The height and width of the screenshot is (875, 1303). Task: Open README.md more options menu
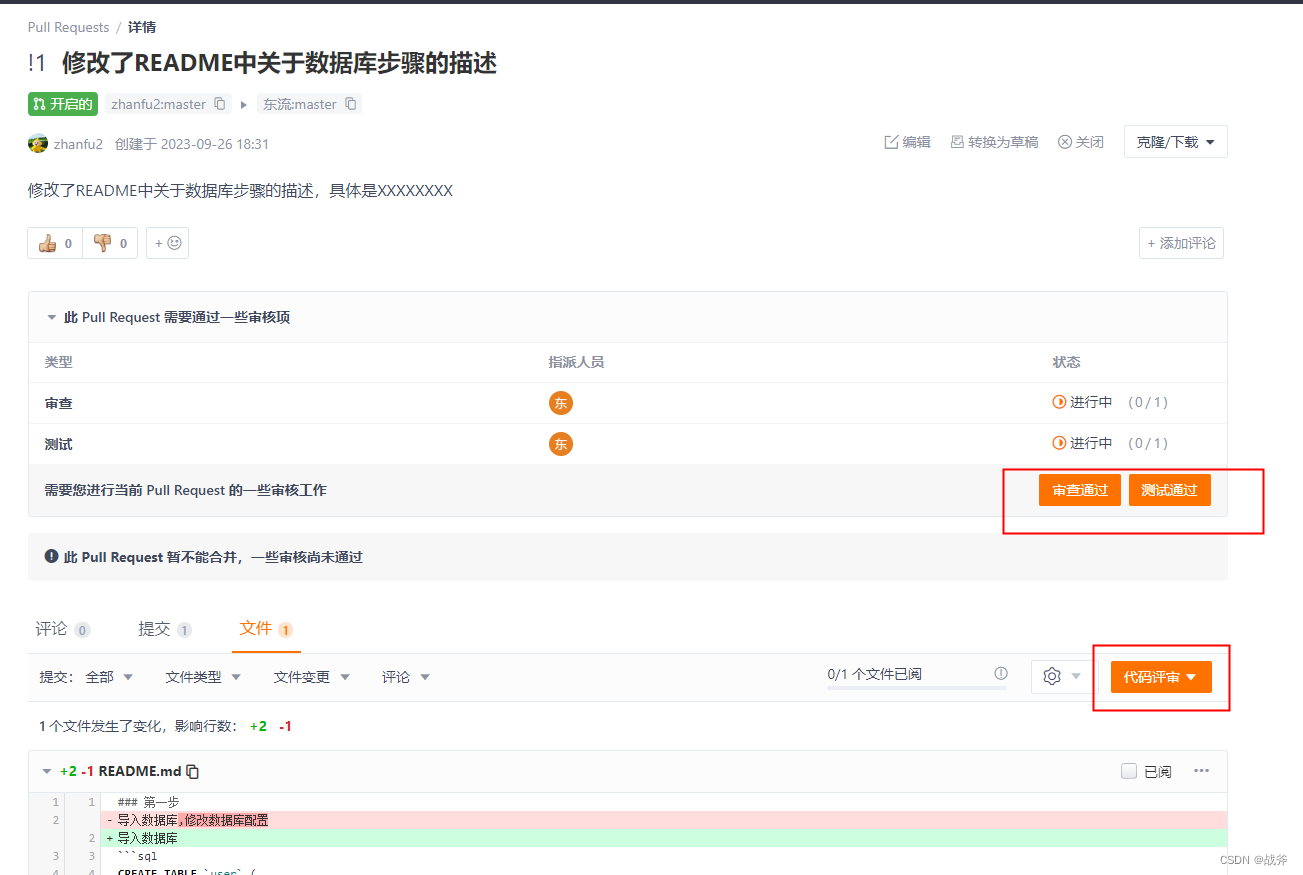coord(1202,771)
